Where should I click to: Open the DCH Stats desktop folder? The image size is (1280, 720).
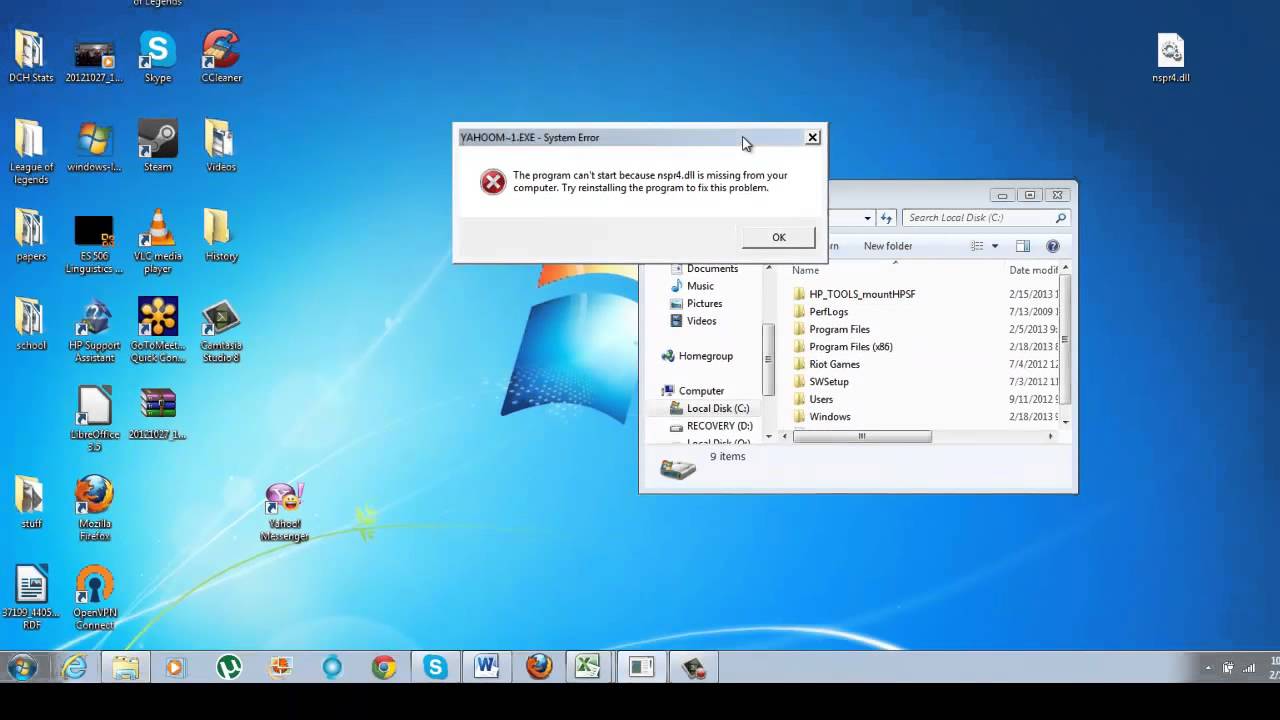tap(31, 58)
